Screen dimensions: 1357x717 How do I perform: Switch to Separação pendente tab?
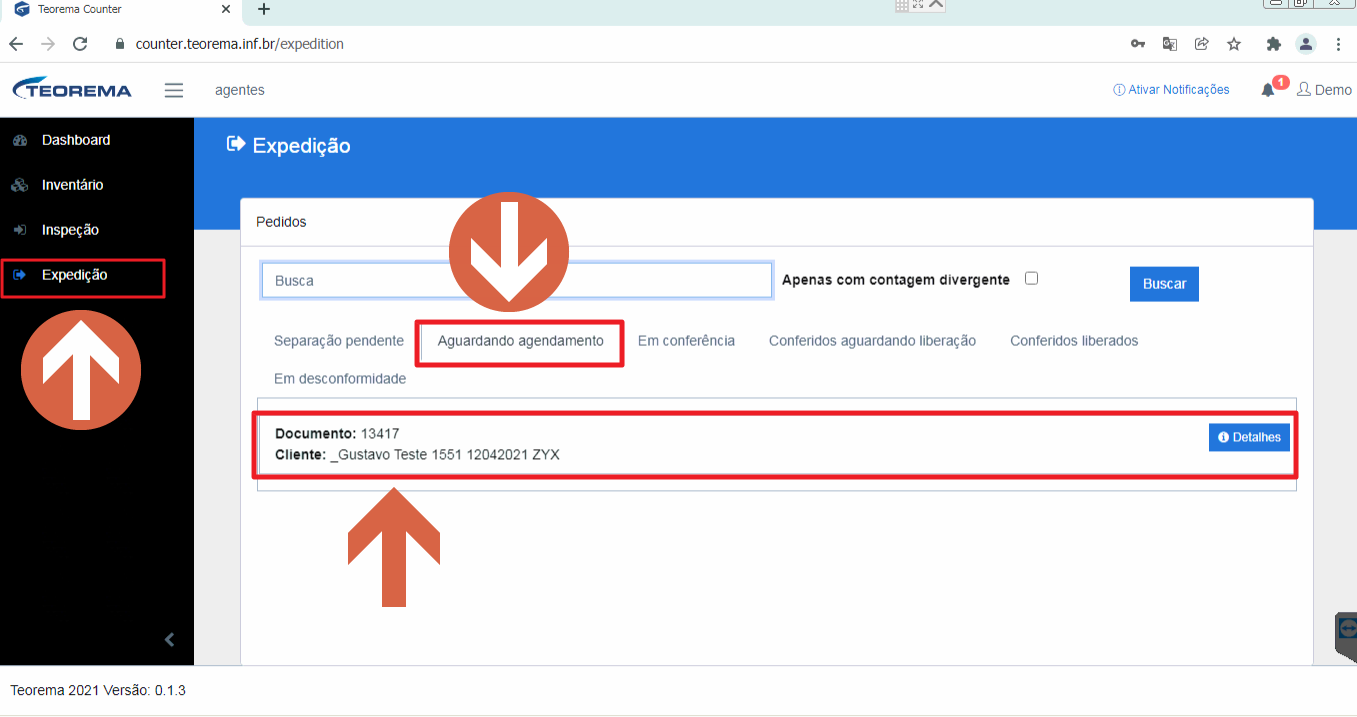tap(339, 341)
